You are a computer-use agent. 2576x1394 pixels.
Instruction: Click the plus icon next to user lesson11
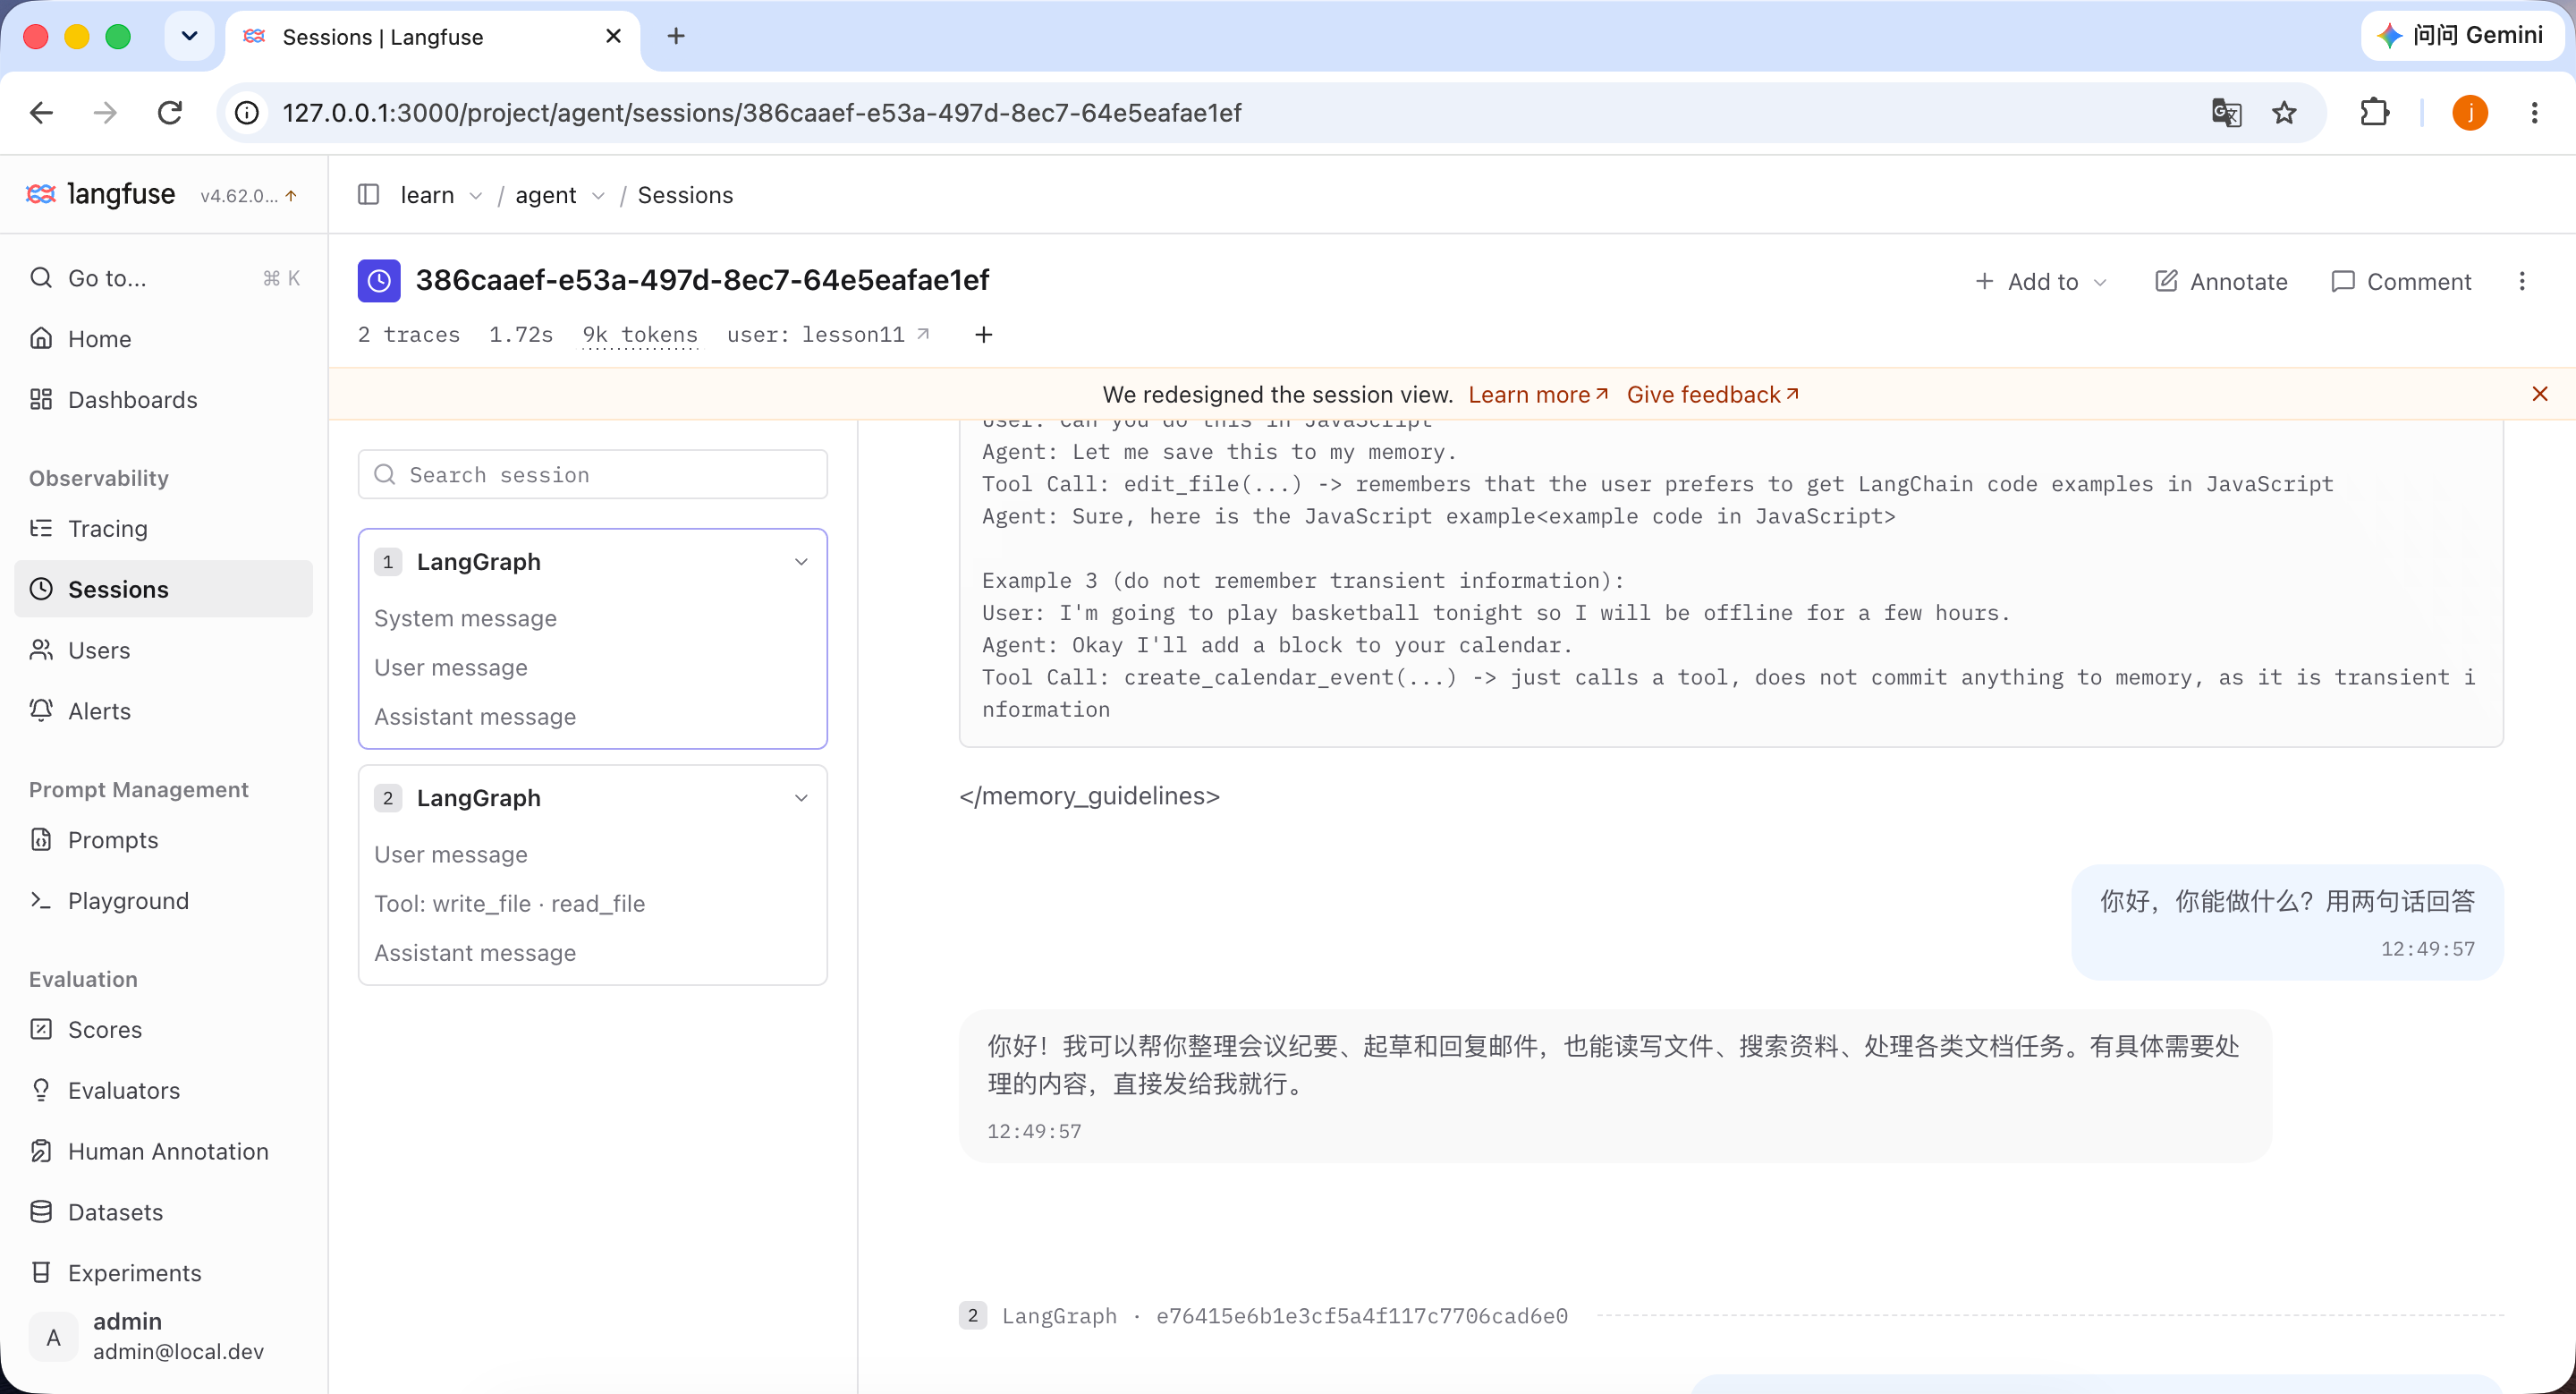[983, 335]
